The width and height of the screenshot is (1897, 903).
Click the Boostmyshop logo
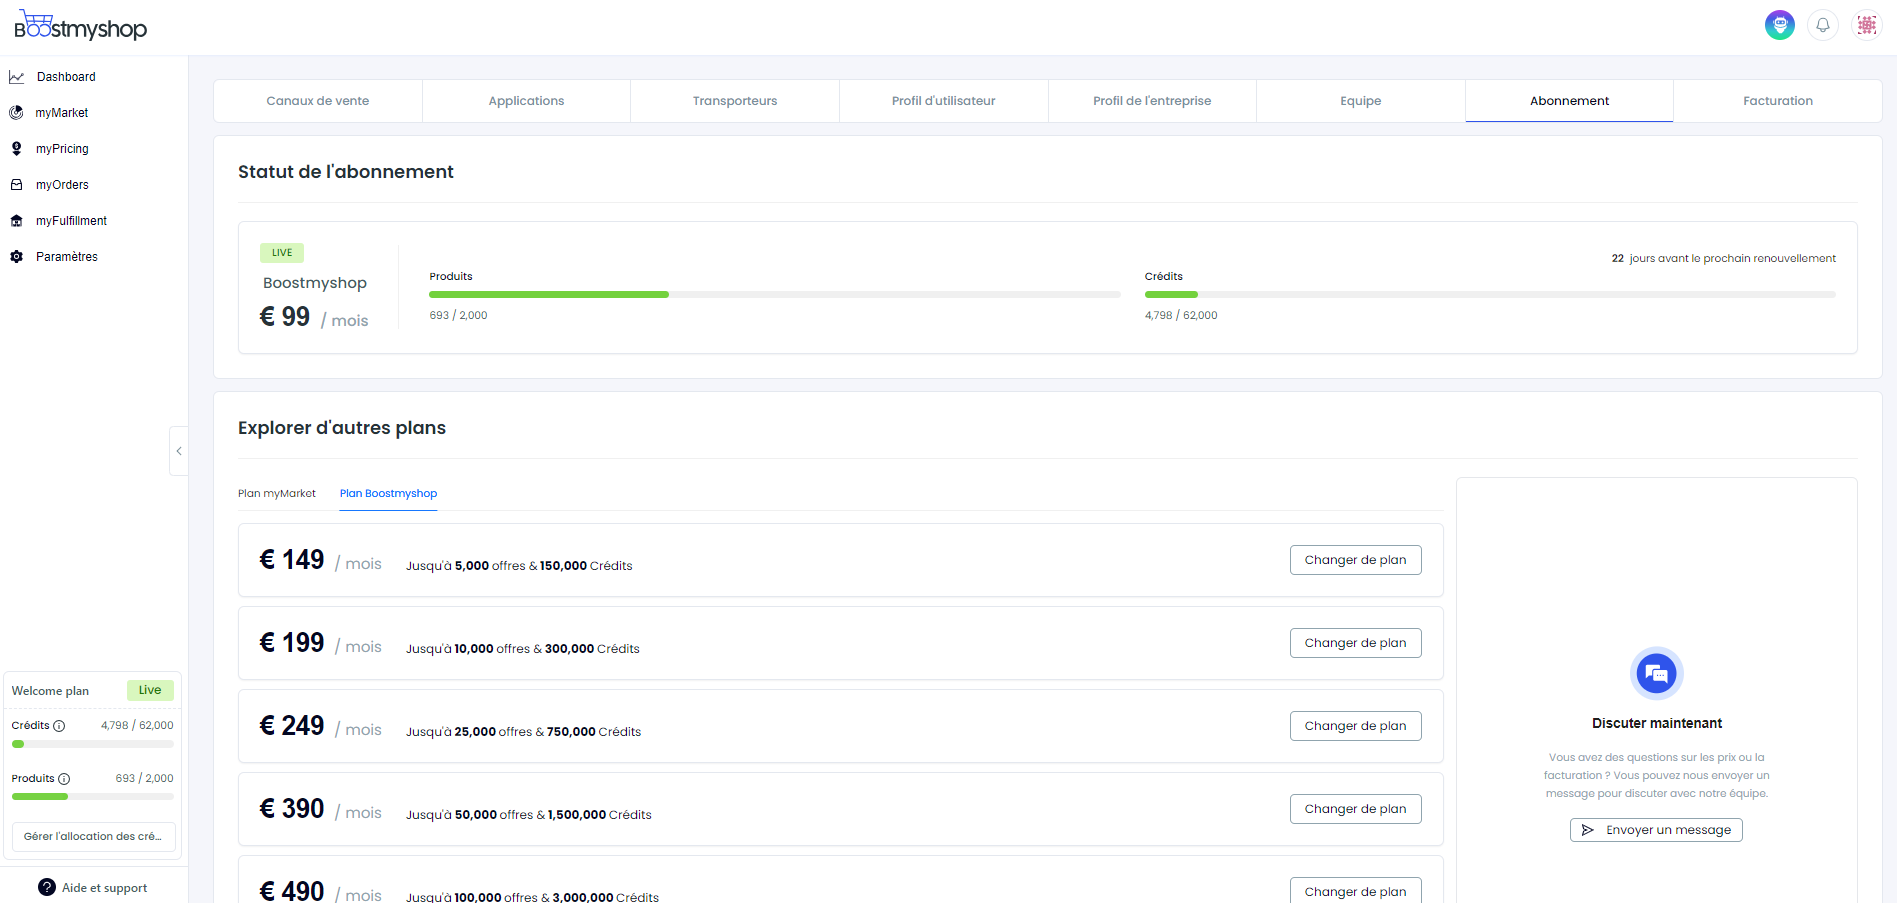80,26
